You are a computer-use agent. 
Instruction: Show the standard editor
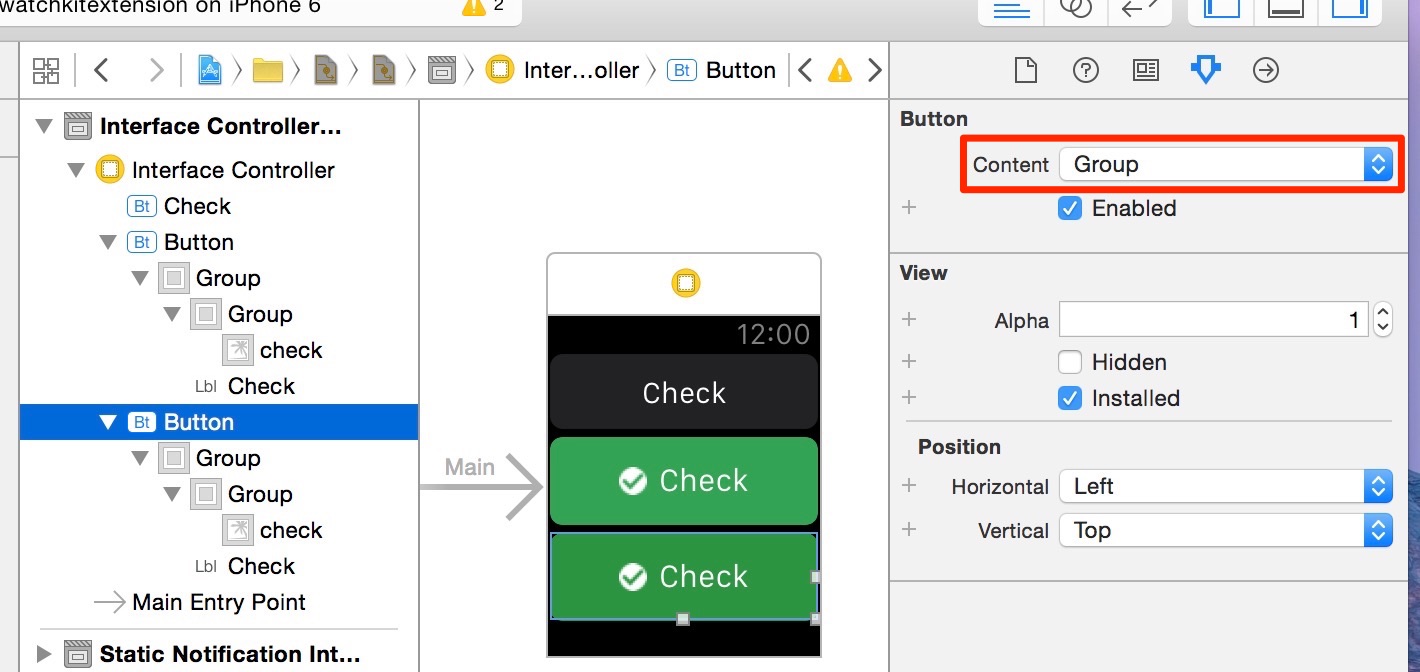pos(1011,9)
